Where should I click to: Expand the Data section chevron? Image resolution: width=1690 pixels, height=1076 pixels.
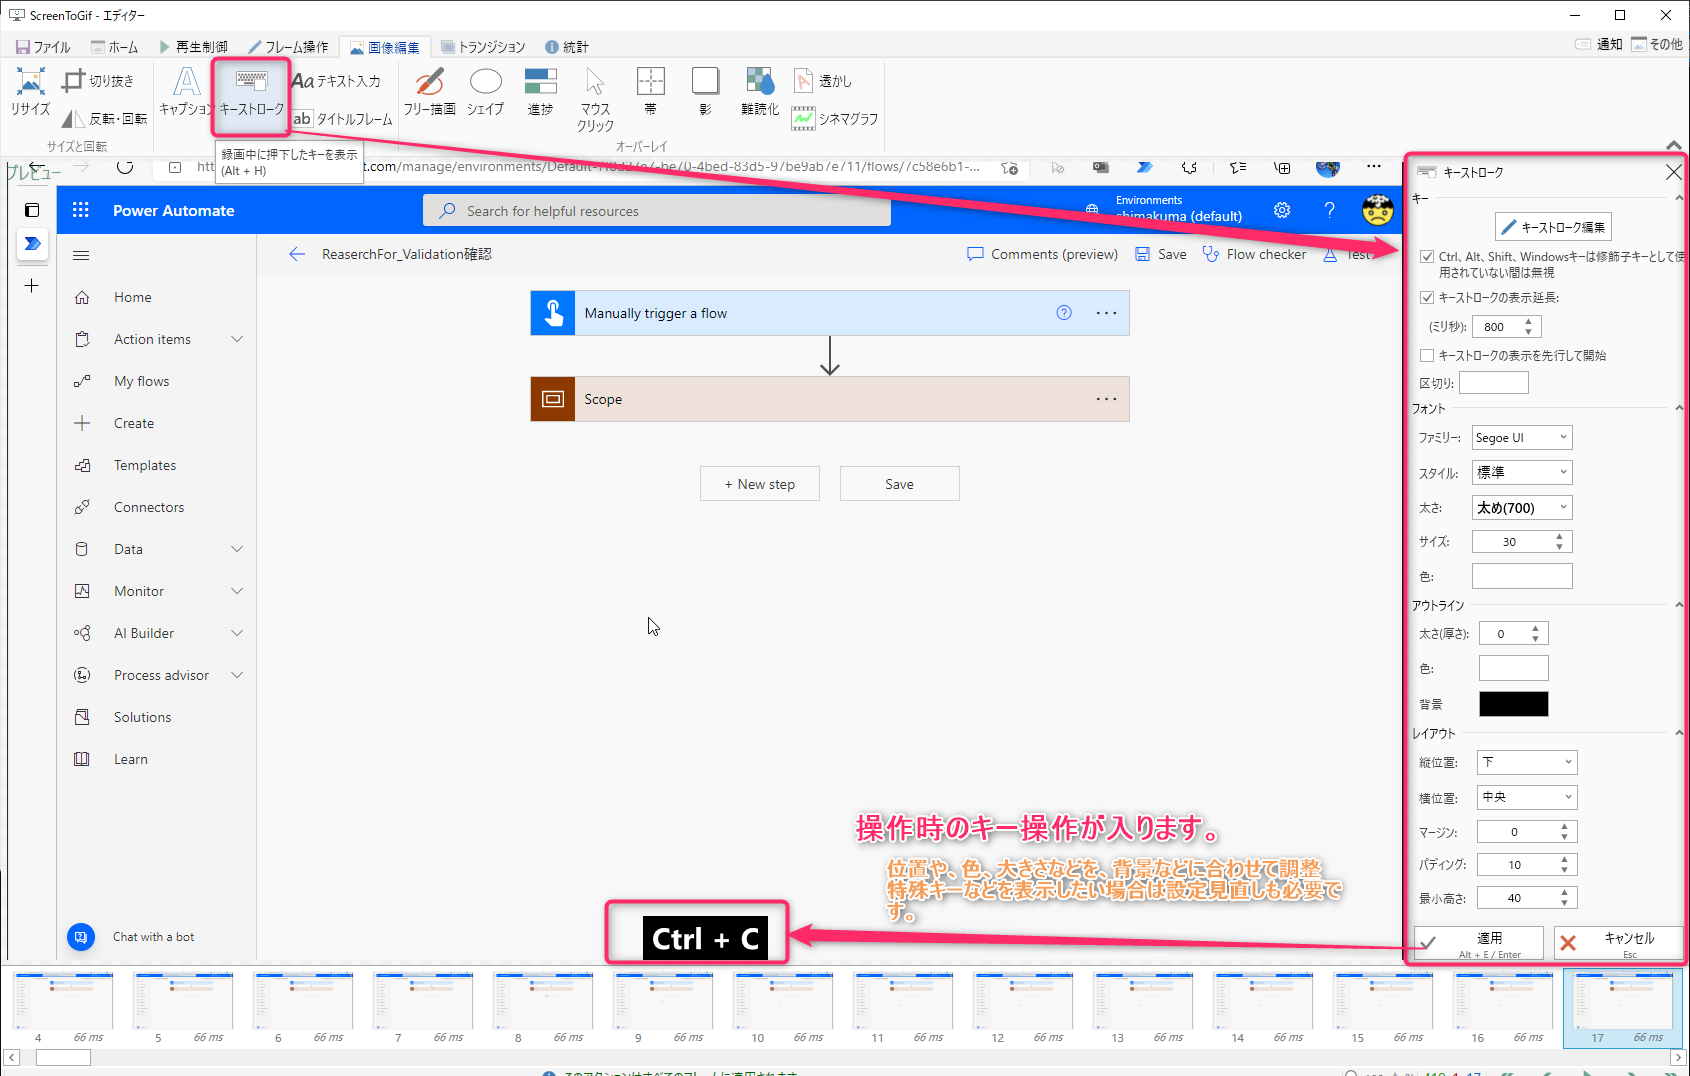(x=237, y=549)
